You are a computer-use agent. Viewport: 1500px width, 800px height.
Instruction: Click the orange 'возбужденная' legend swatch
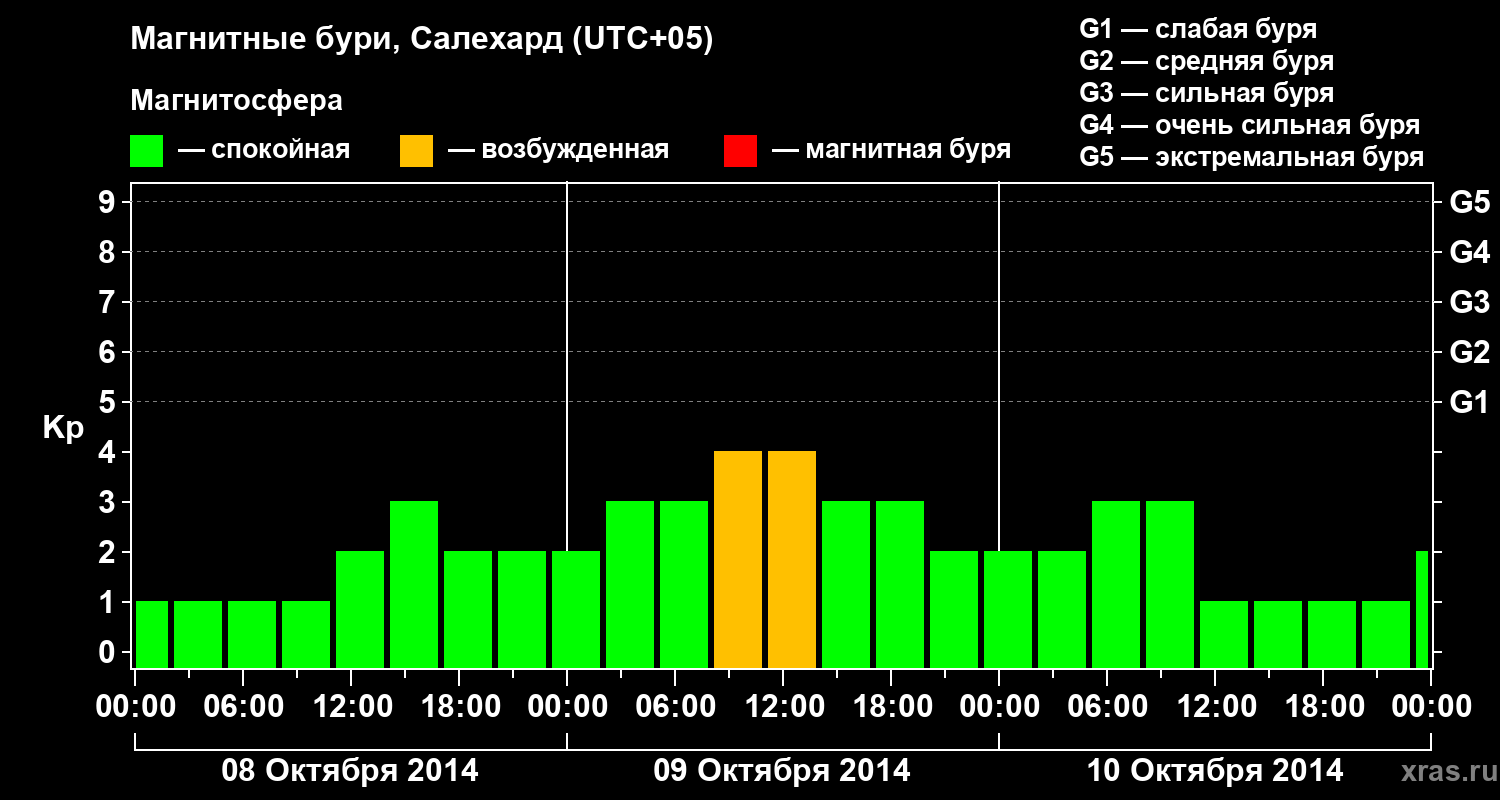coord(416,151)
